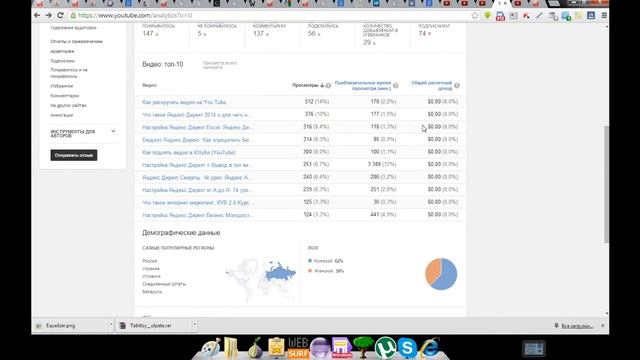Click the page vertical scrollbar thumb

[x=606, y=184]
